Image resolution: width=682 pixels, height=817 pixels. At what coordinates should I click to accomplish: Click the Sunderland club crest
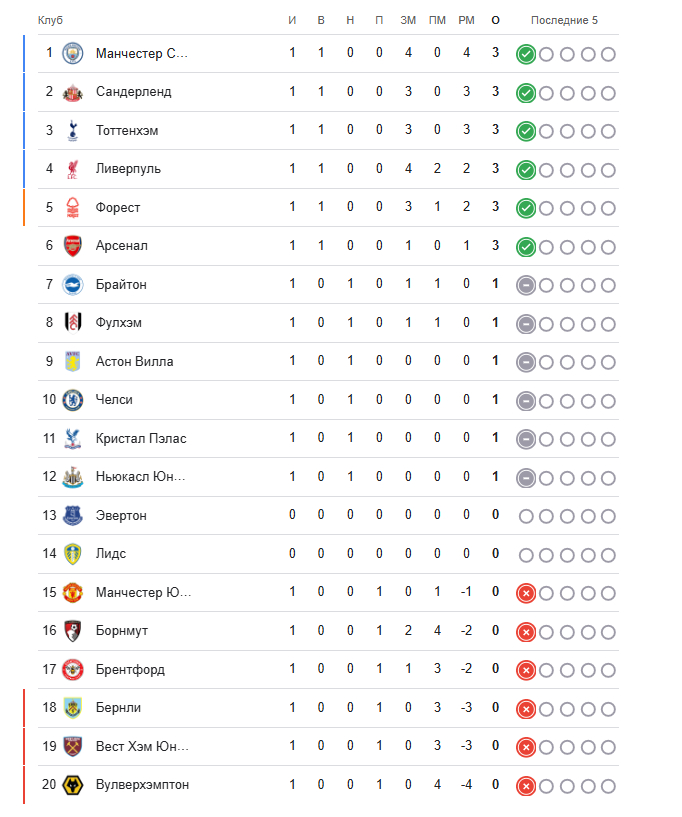pos(73,92)
